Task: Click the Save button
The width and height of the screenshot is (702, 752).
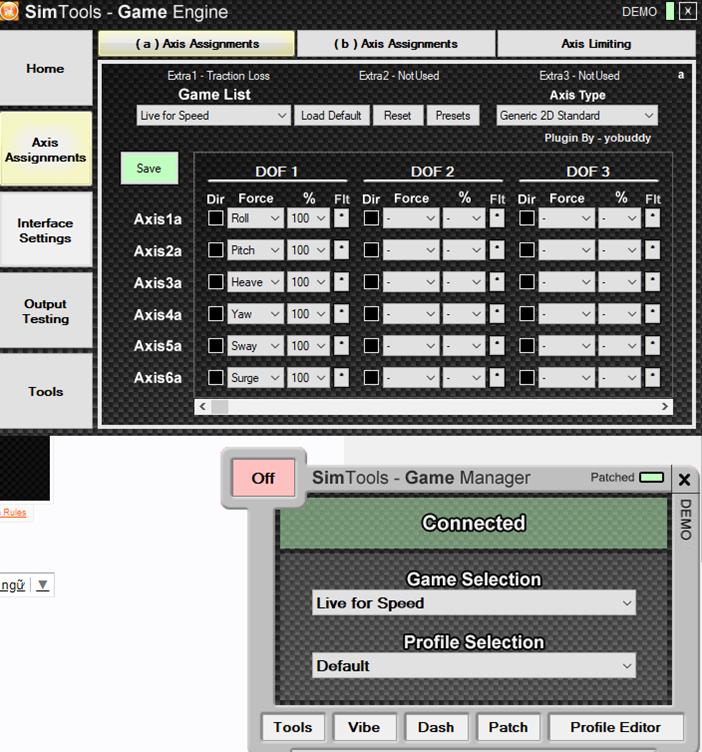Action: [149, 168]
